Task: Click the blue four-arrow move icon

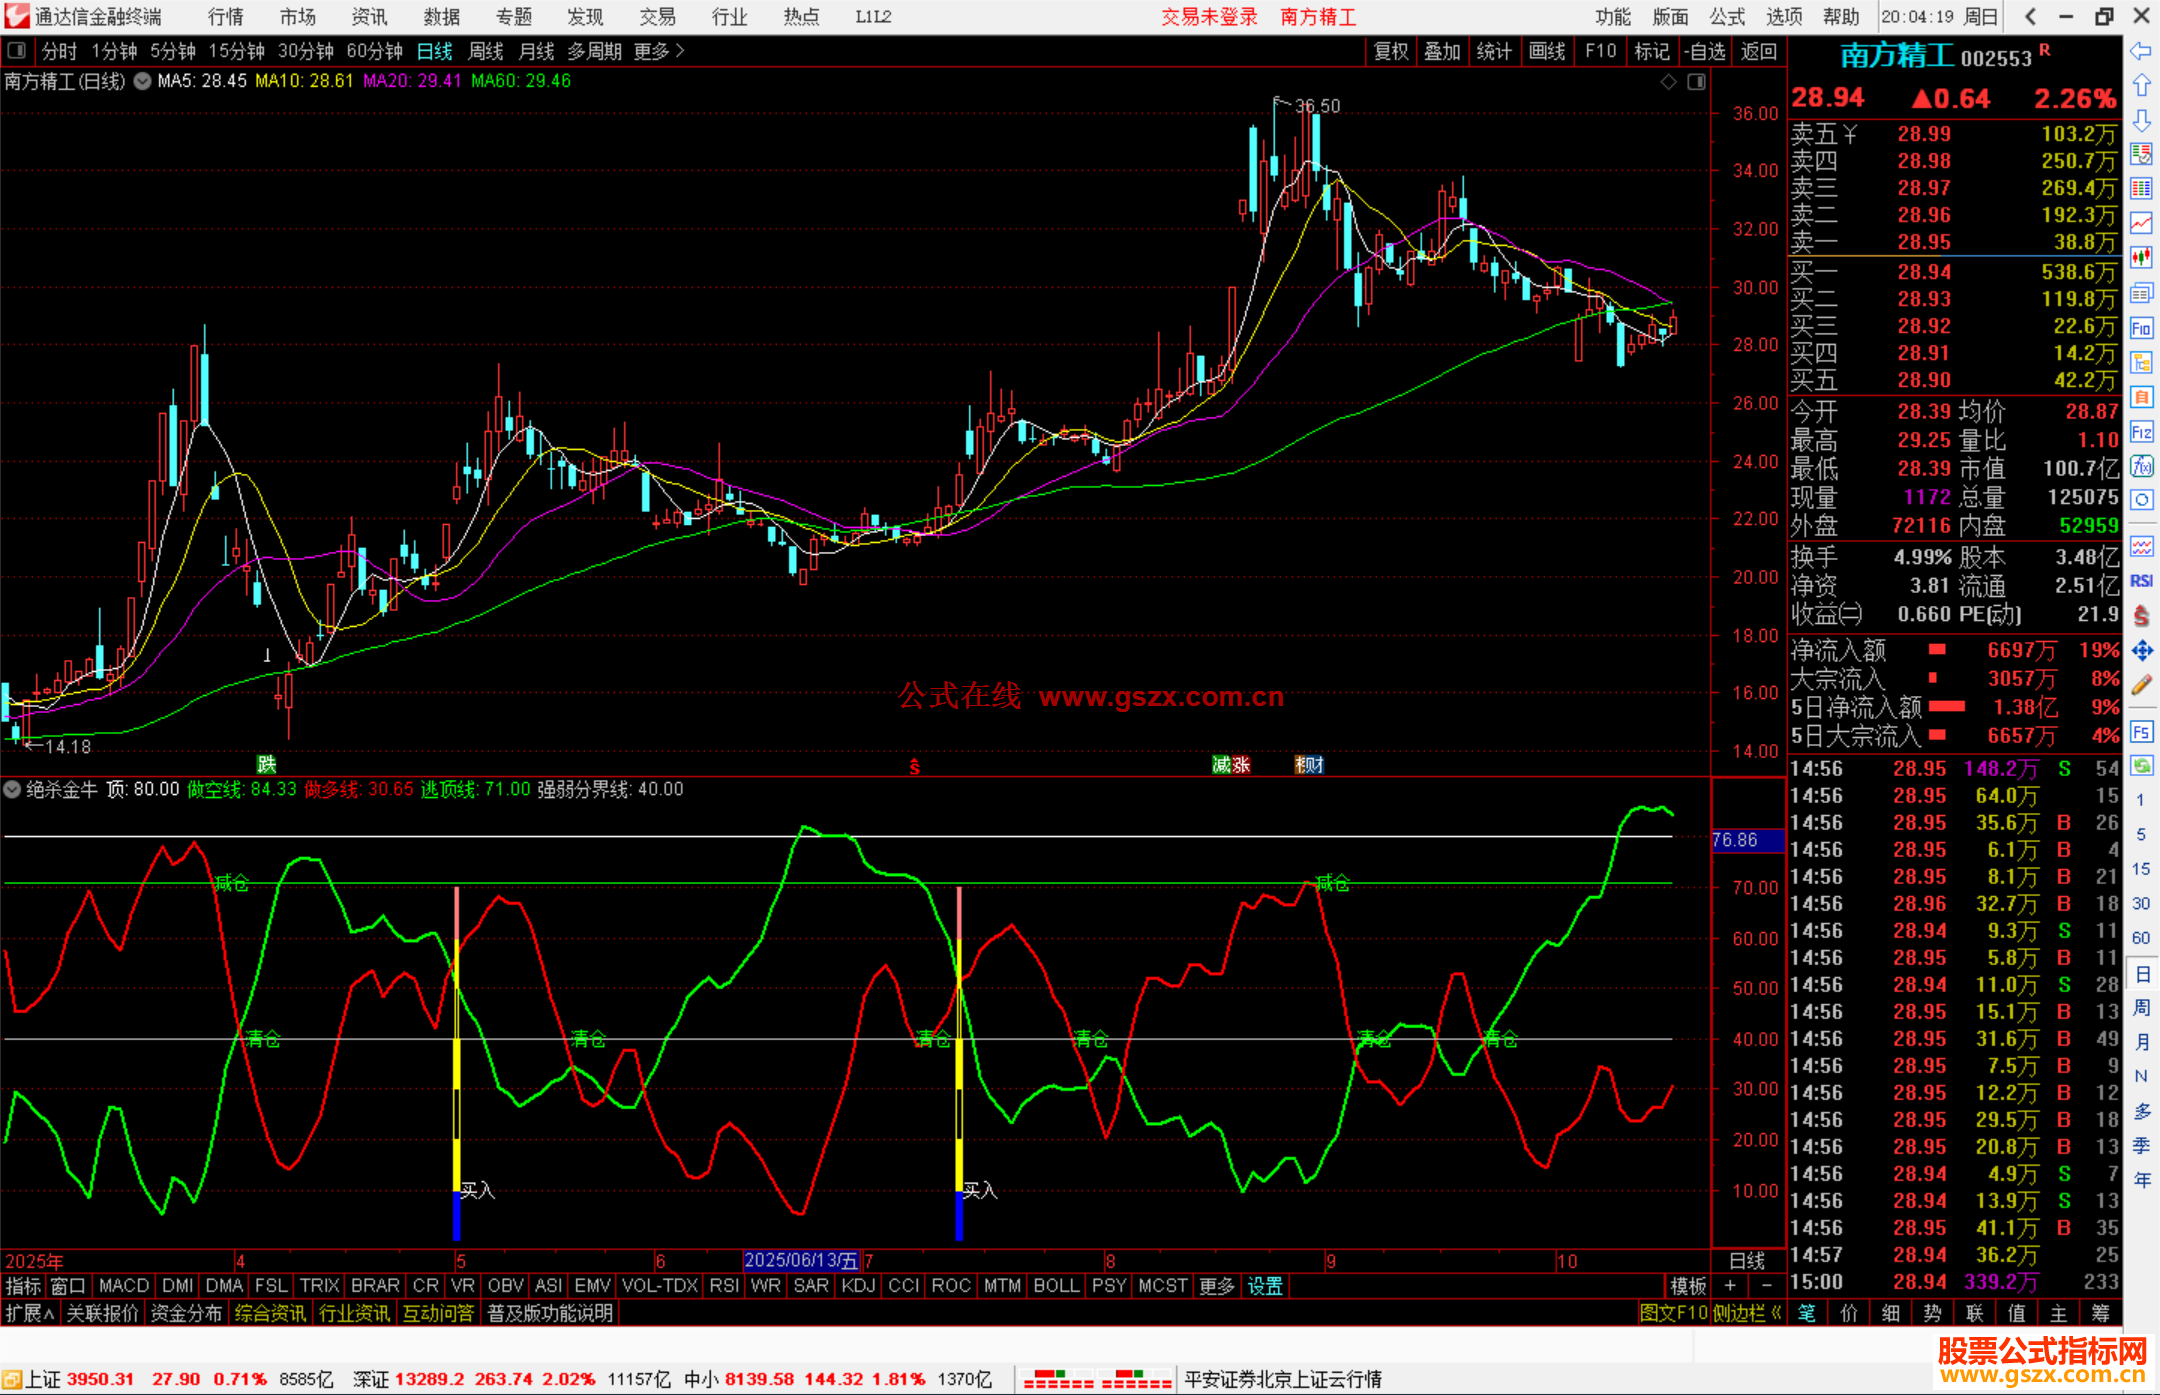Action: (2141, 651)
